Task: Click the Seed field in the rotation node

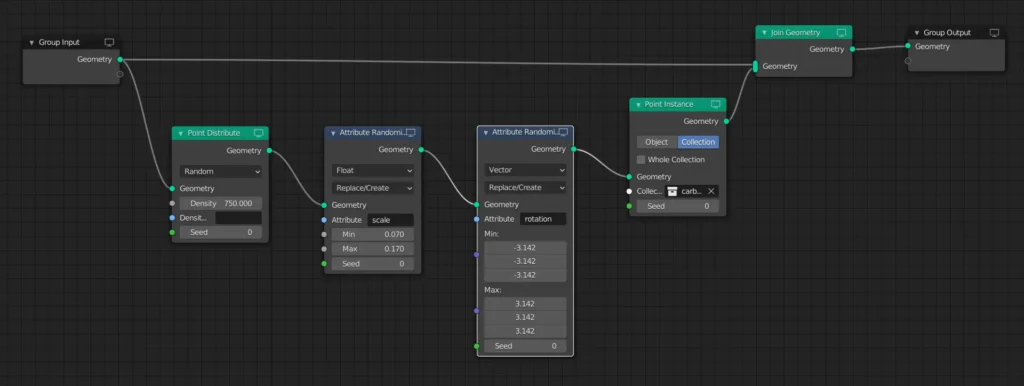Action: (x=525, y=346)
